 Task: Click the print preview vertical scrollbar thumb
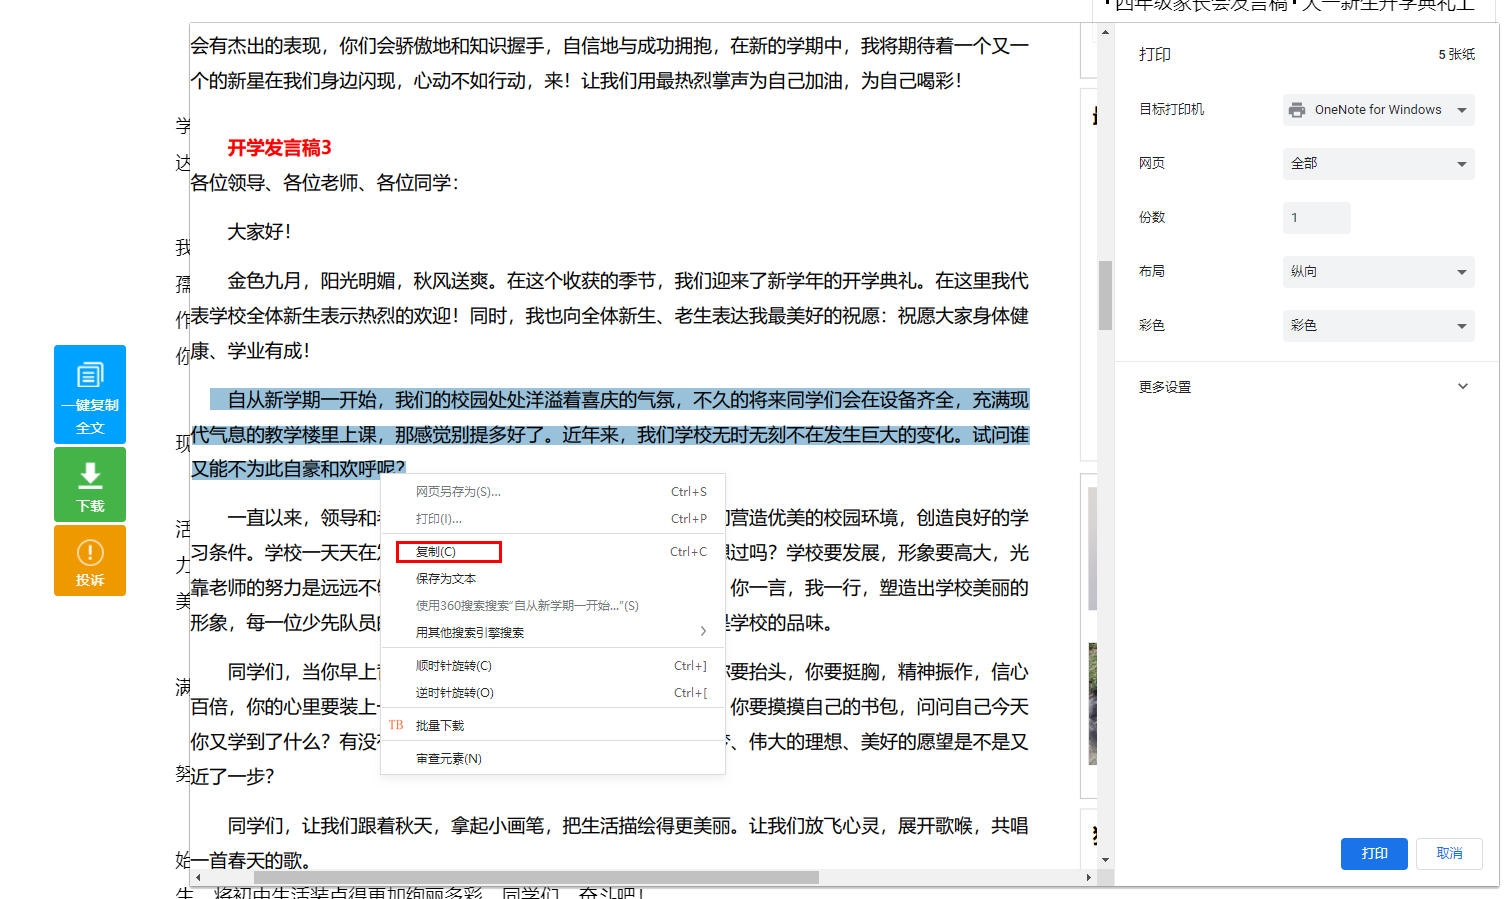click(1105, 295)
